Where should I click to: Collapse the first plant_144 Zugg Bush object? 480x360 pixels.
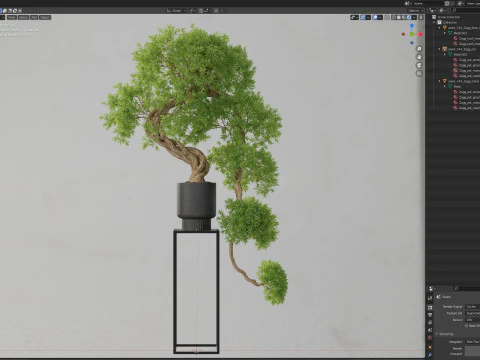point(440,28)
